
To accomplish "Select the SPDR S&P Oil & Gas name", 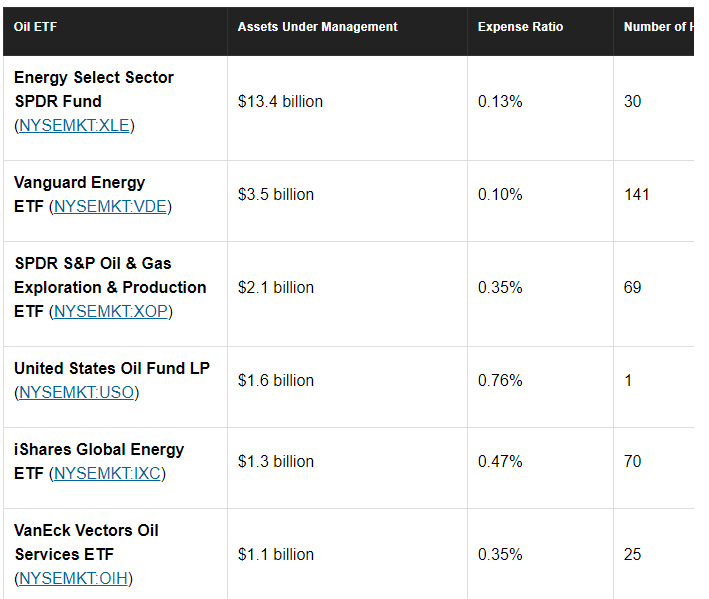I will [110, 287].
